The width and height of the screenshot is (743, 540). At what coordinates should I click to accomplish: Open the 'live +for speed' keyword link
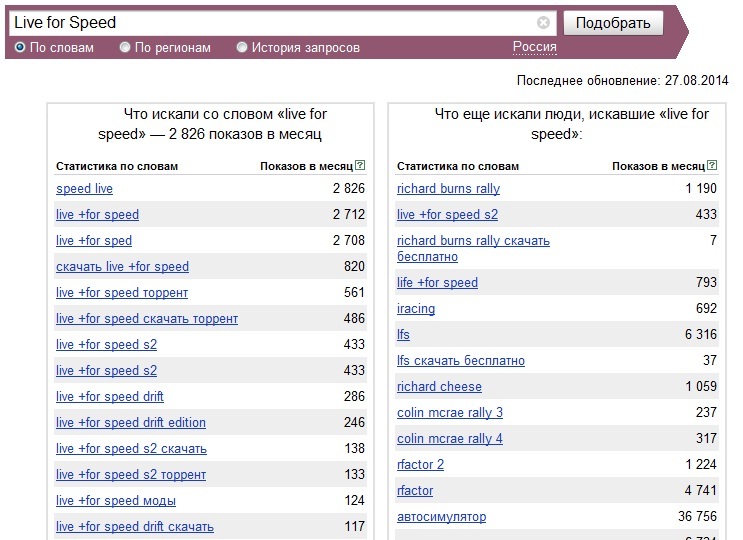coord(98,215)
